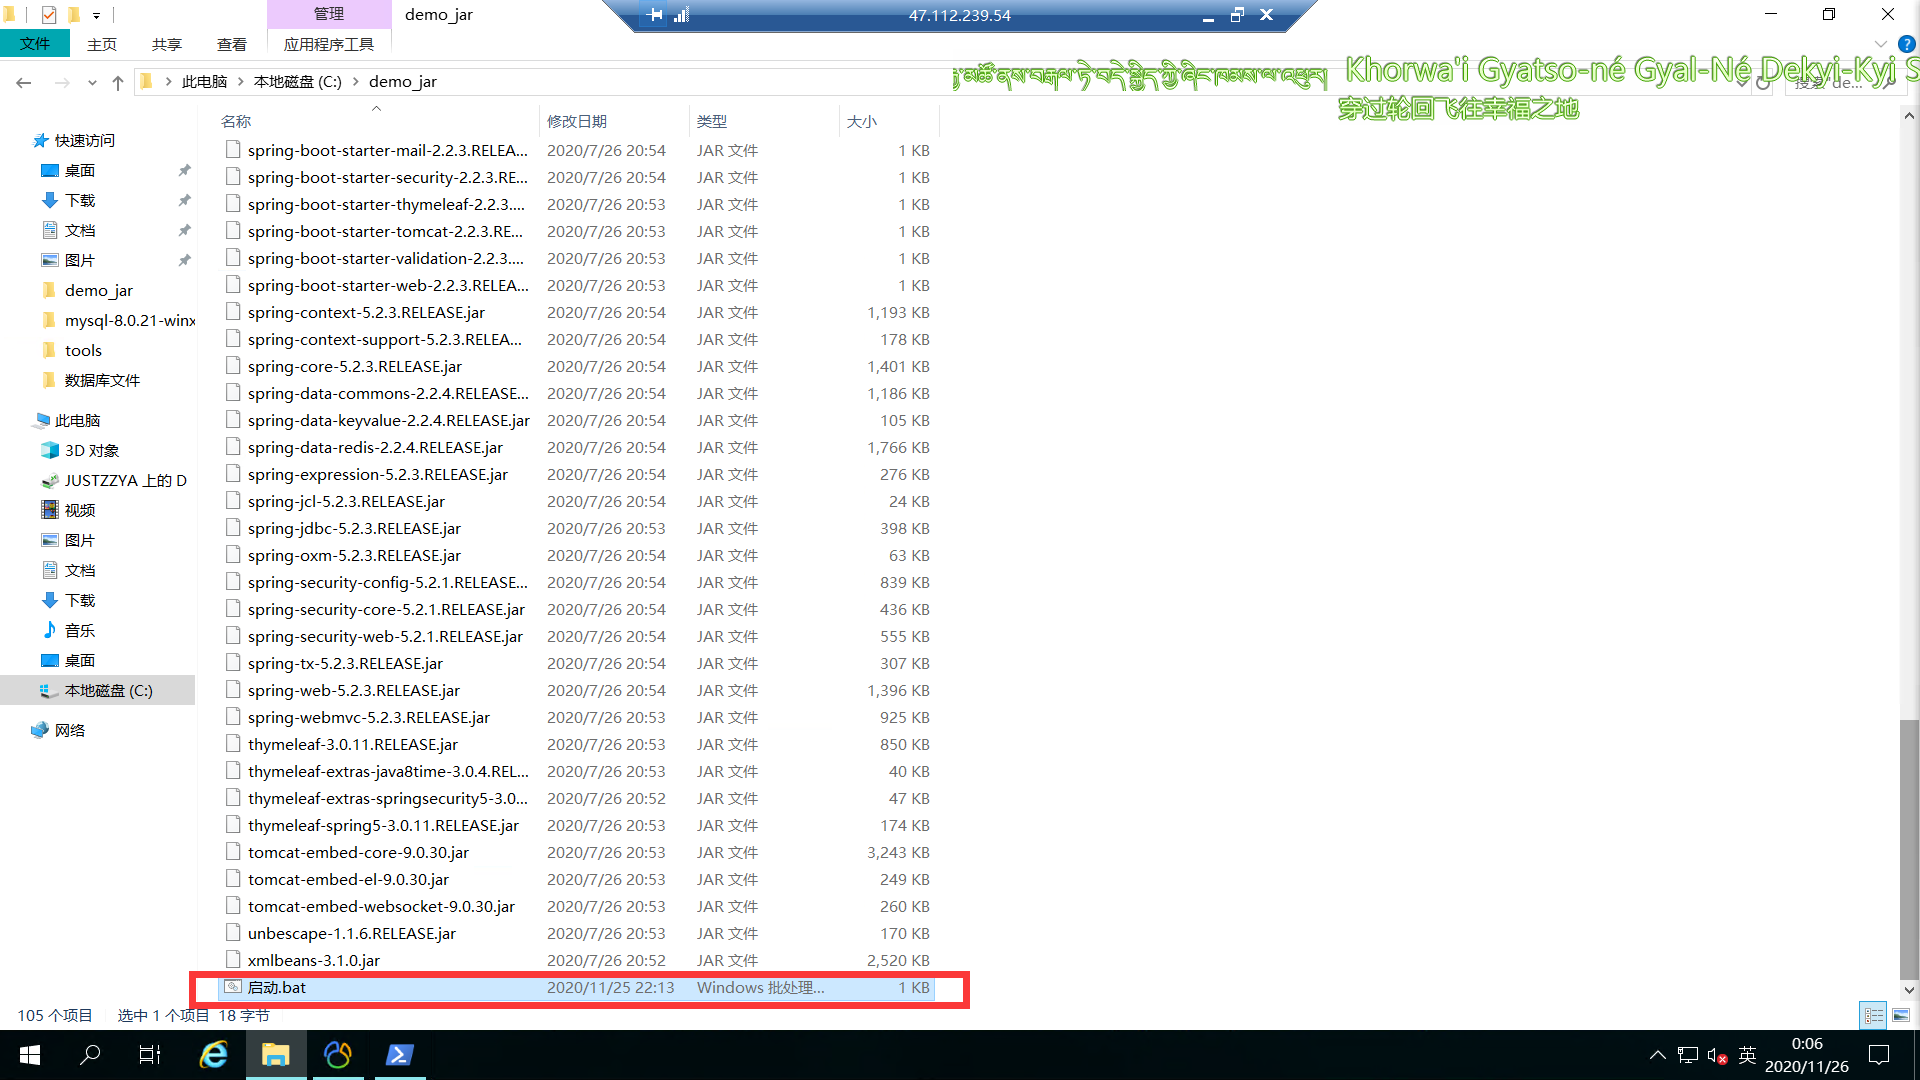The height and width of the screenshot is (1080, 1920).
Task: Open recent locations dropdown arrow
Action: coord(92,82)
